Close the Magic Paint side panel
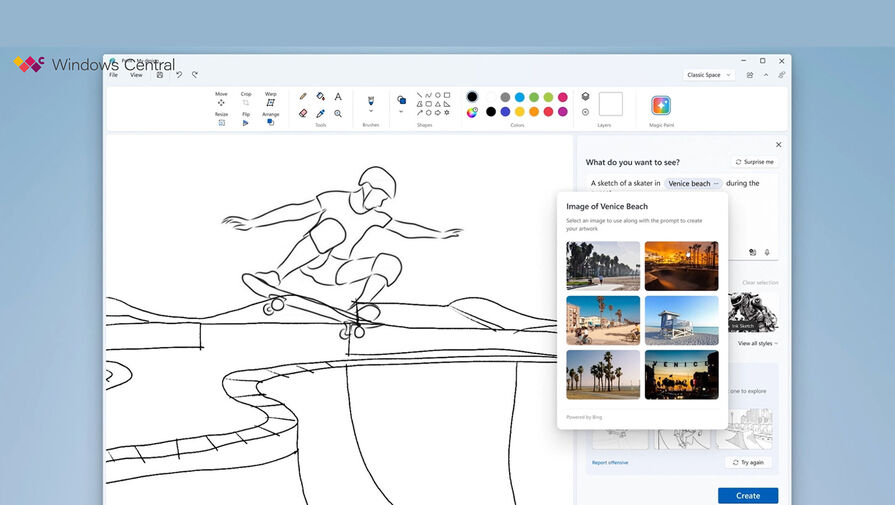 pyautogui.click(x=779, y=145)
